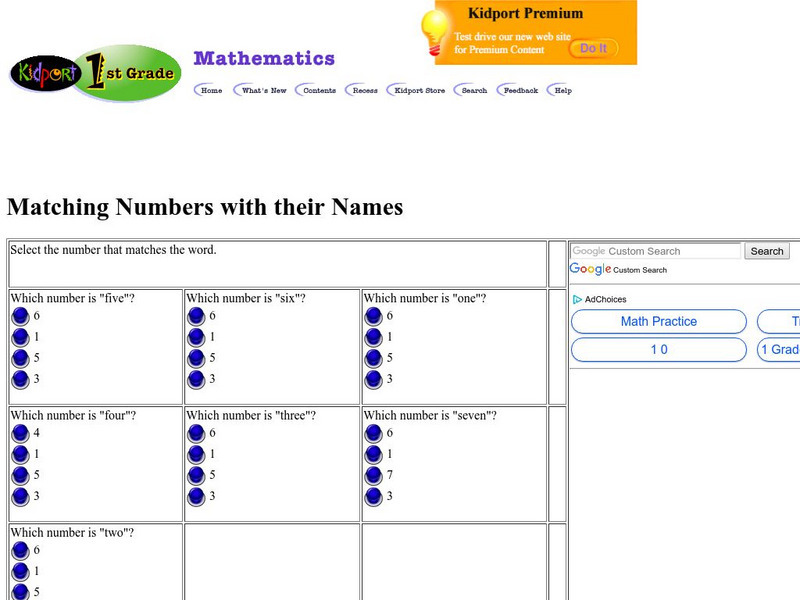Screen dimensions: 800x600
Task: Select answer 1 for the "one" question
Action: 371,339
